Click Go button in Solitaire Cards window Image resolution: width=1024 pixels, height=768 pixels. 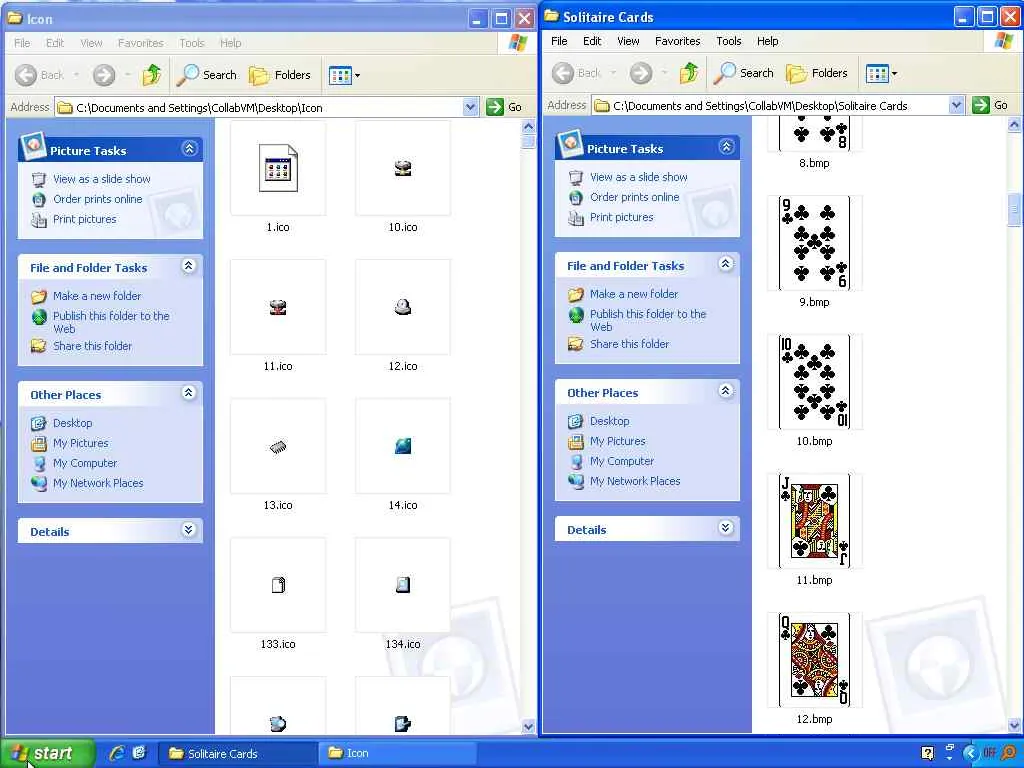[x=991, y=105]
